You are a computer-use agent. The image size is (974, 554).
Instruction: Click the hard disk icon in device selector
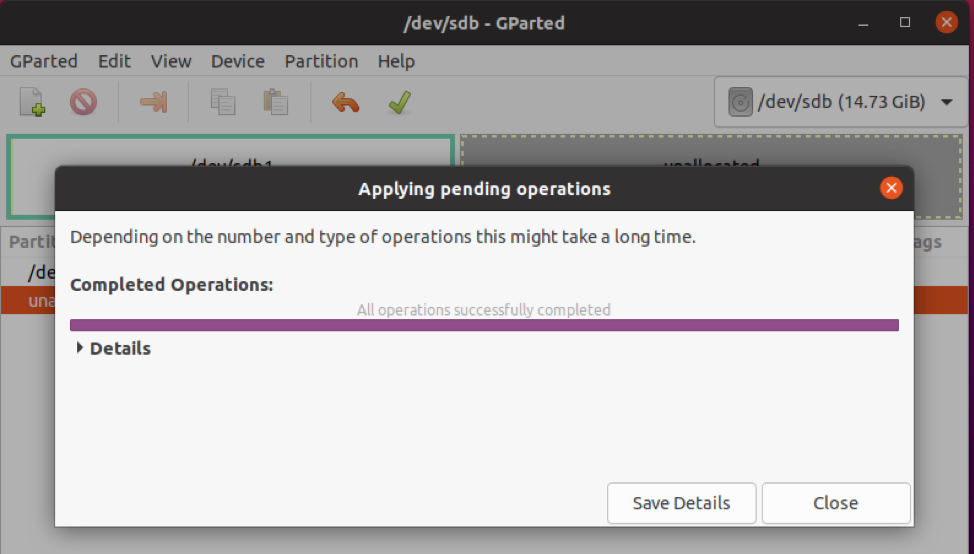pos(740,102)
